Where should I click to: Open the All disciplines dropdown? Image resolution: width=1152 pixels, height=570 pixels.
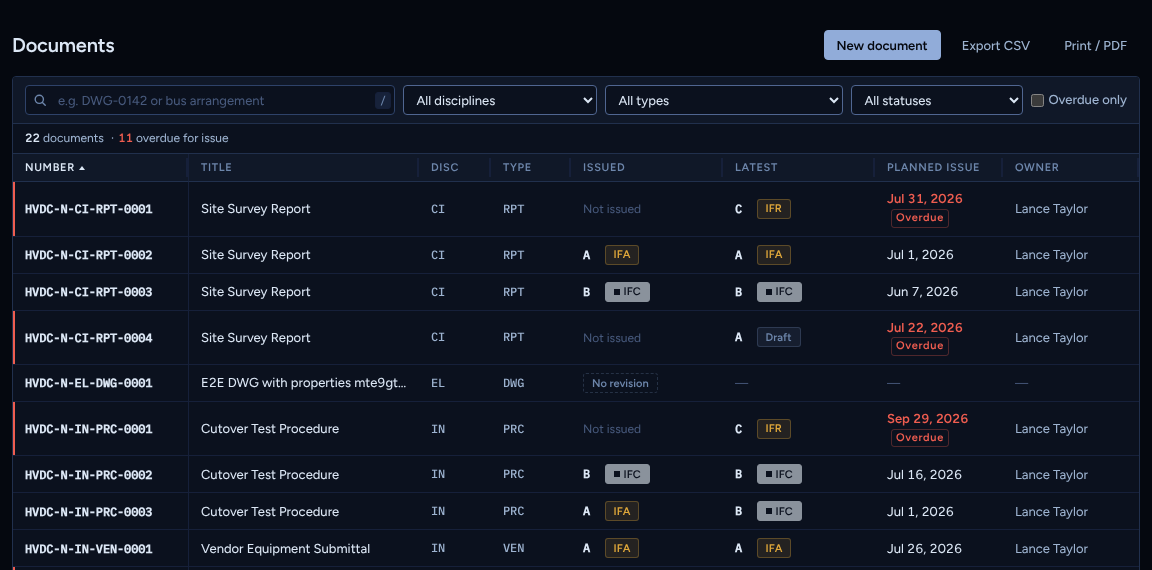tap(500, 101)
